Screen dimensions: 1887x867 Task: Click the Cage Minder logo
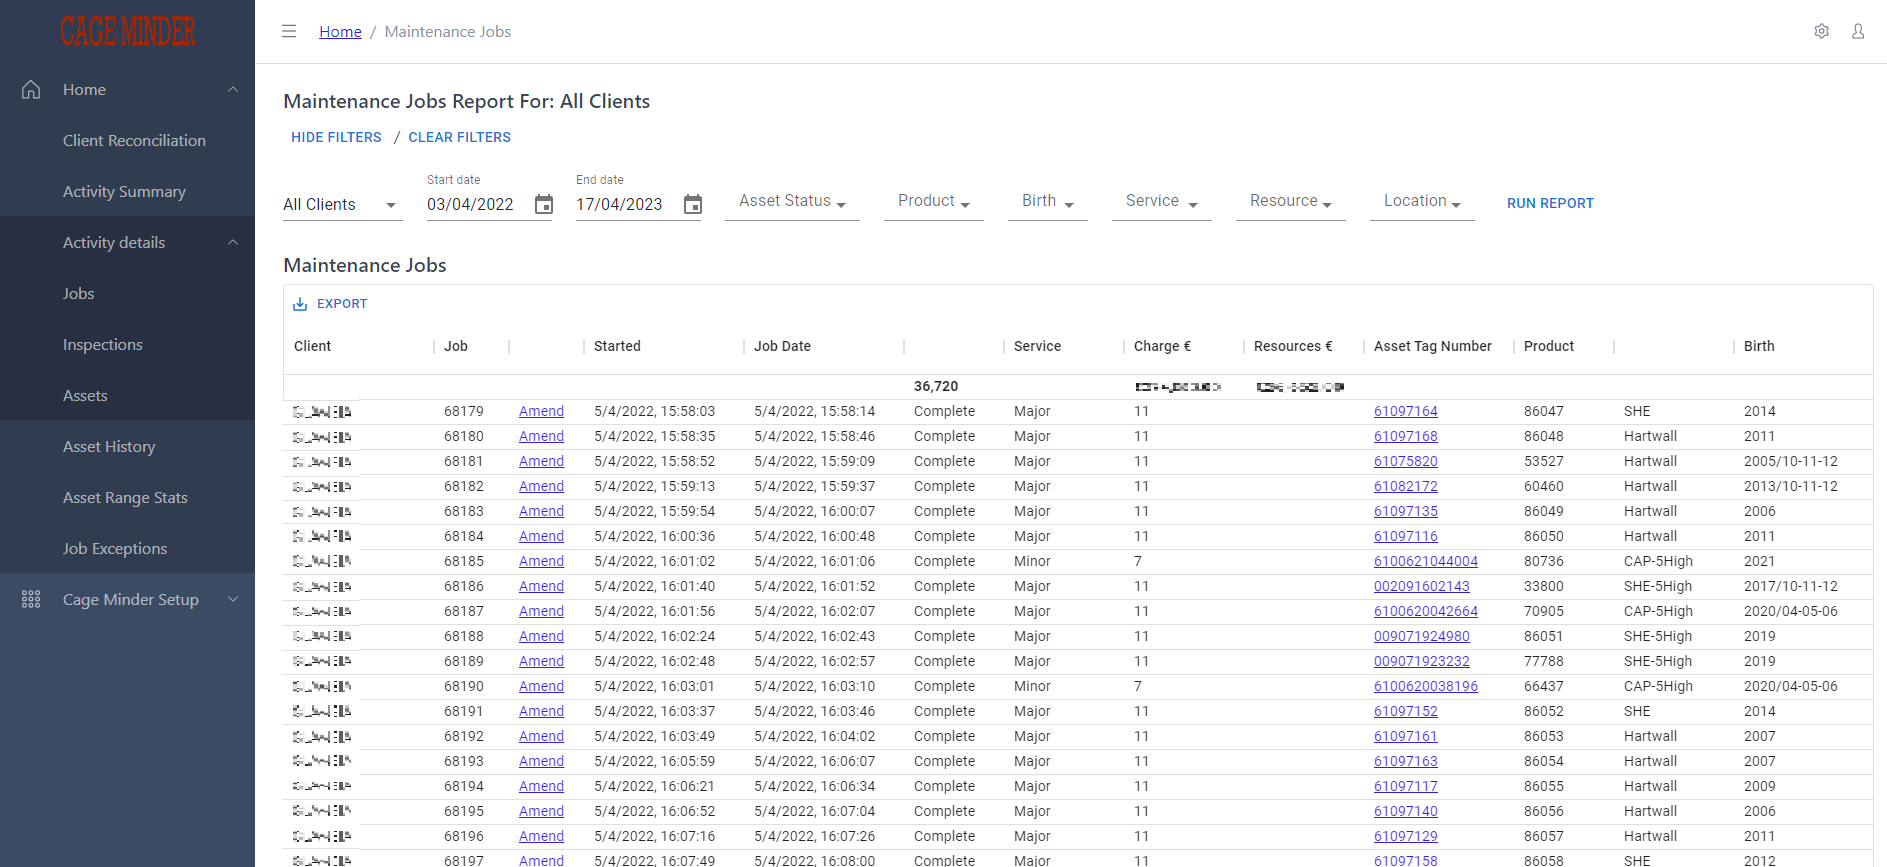coord(128,31)
